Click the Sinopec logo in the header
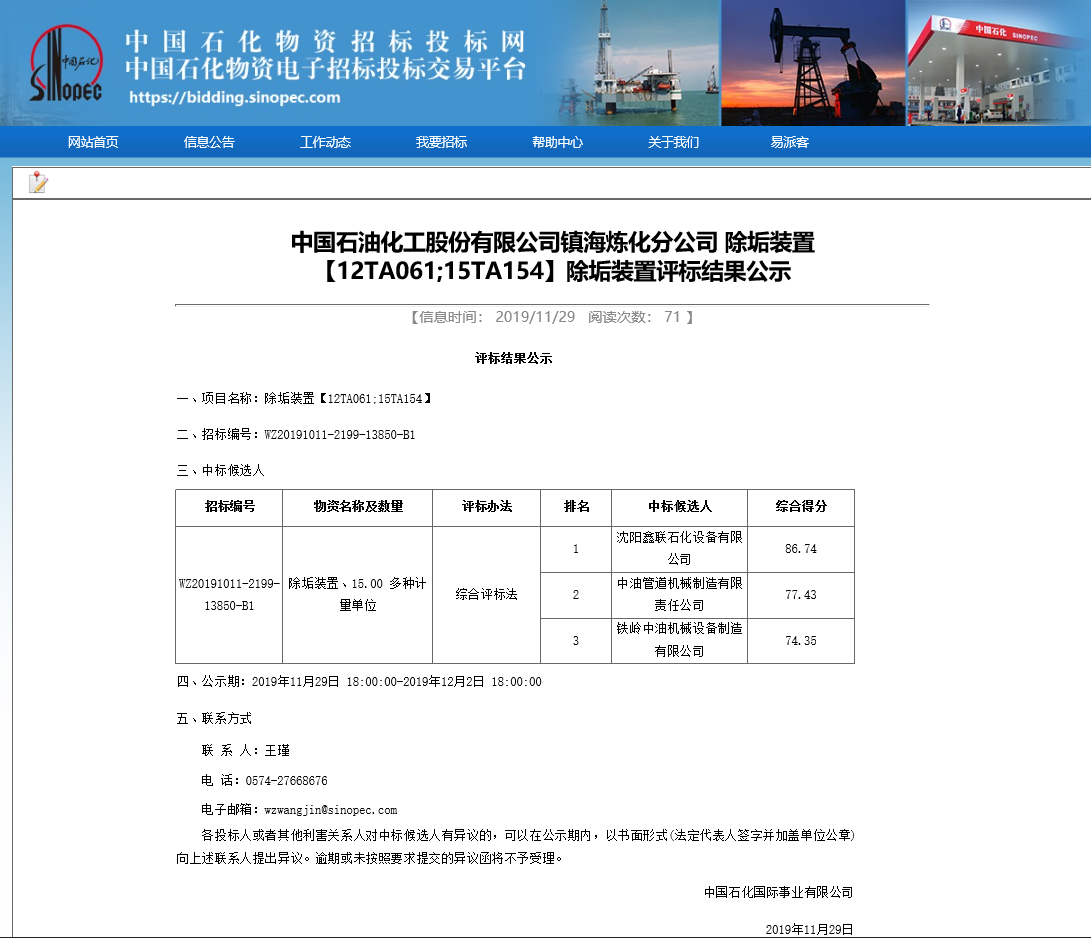The height and width of the screenshot is (938, 1091). pyautogui.click(x=66, y=63)
